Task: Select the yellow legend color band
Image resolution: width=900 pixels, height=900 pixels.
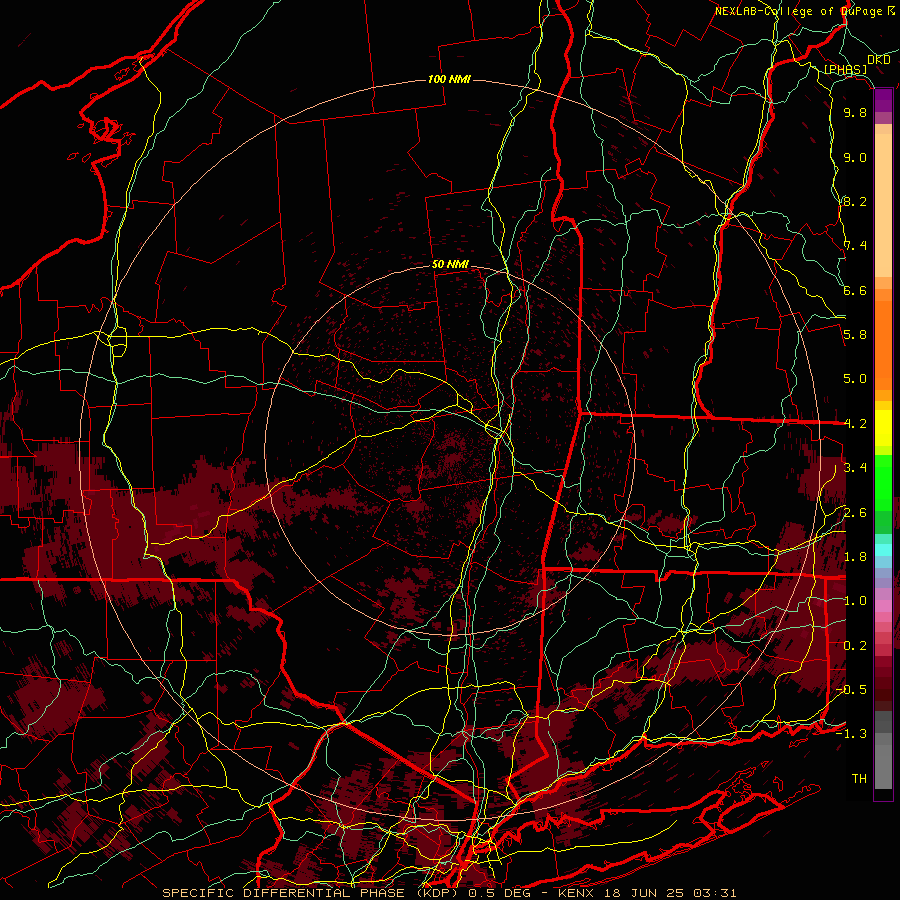Action: point(883,428)
